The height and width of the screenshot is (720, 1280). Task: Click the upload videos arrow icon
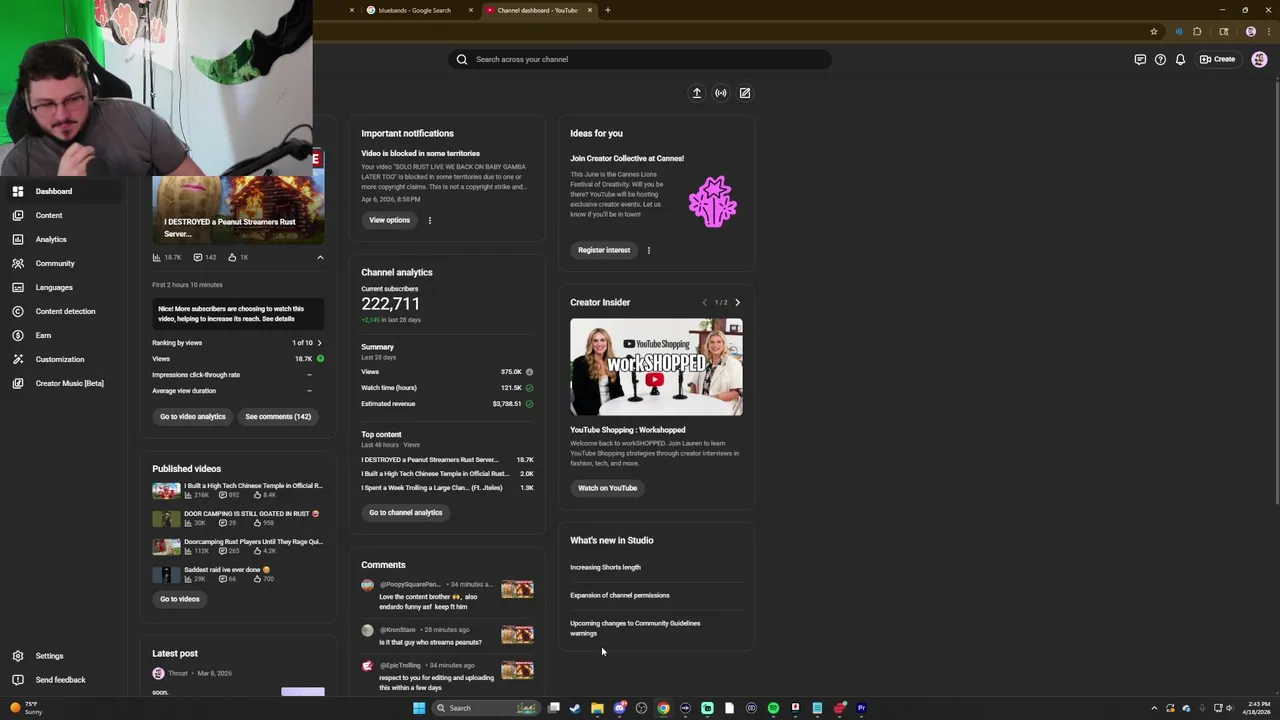(x=697, y=93)
